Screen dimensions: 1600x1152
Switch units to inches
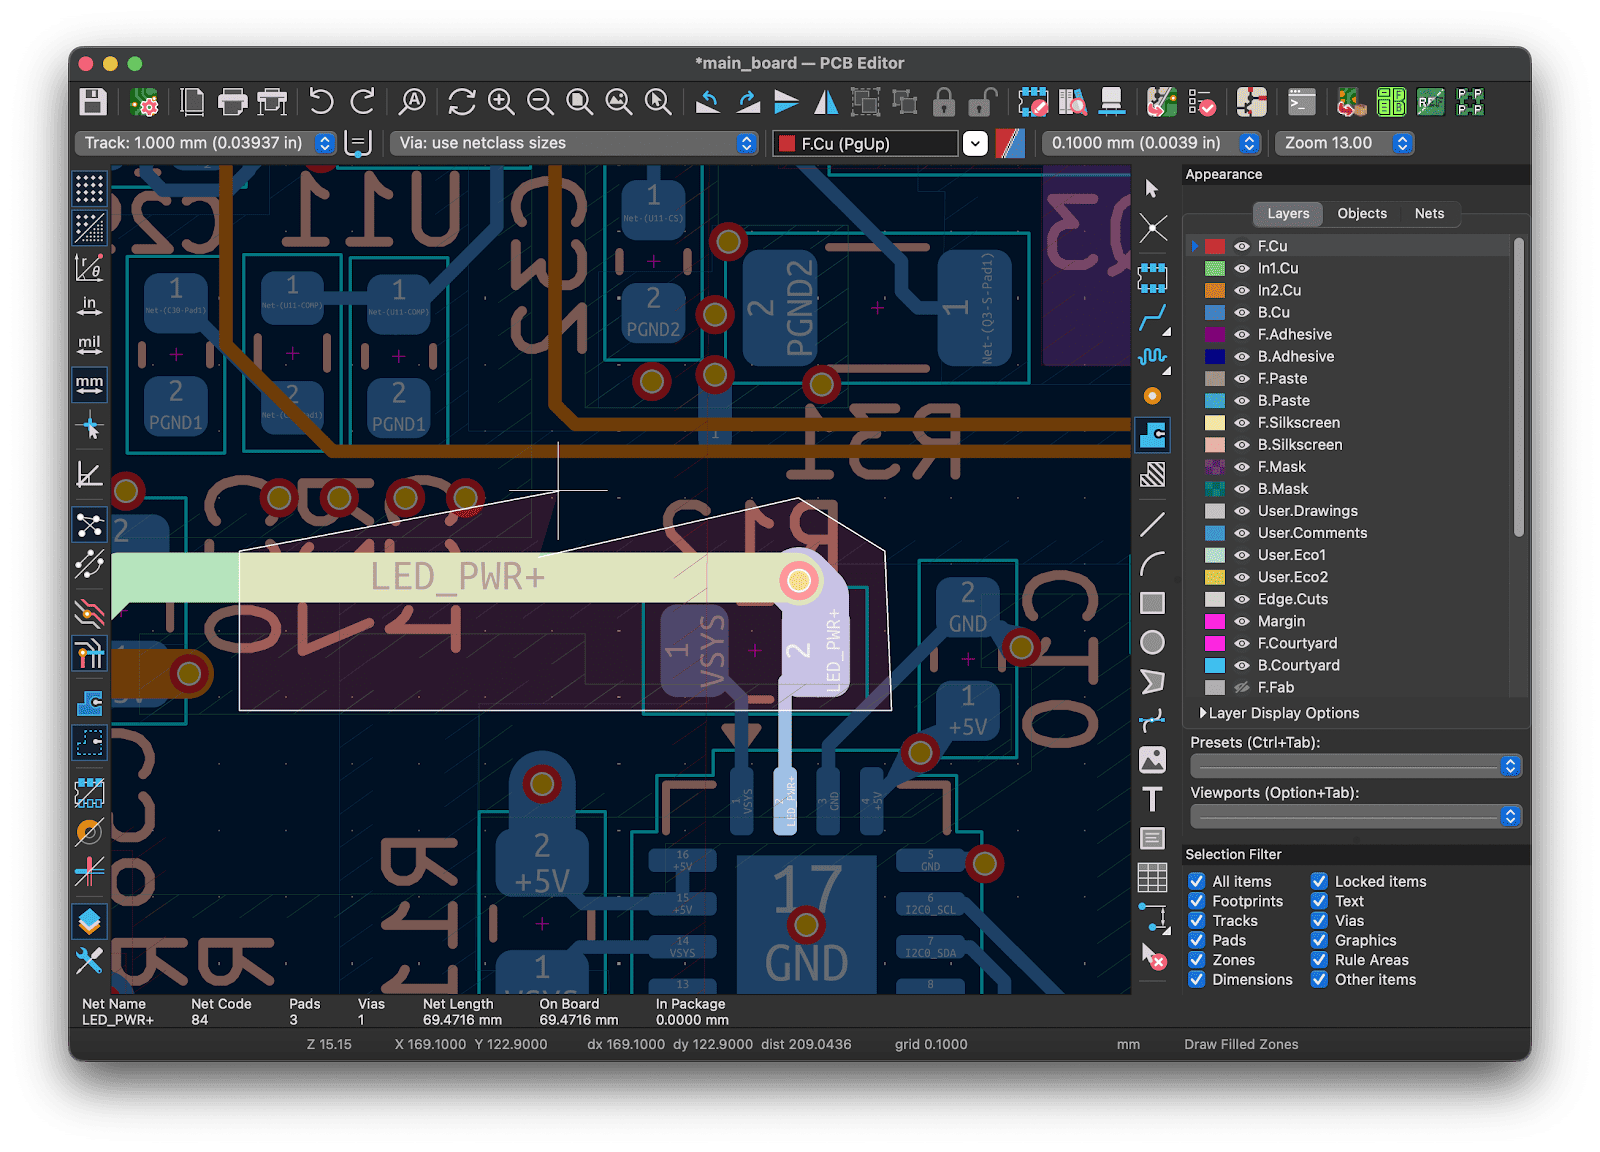click(89, 306)
